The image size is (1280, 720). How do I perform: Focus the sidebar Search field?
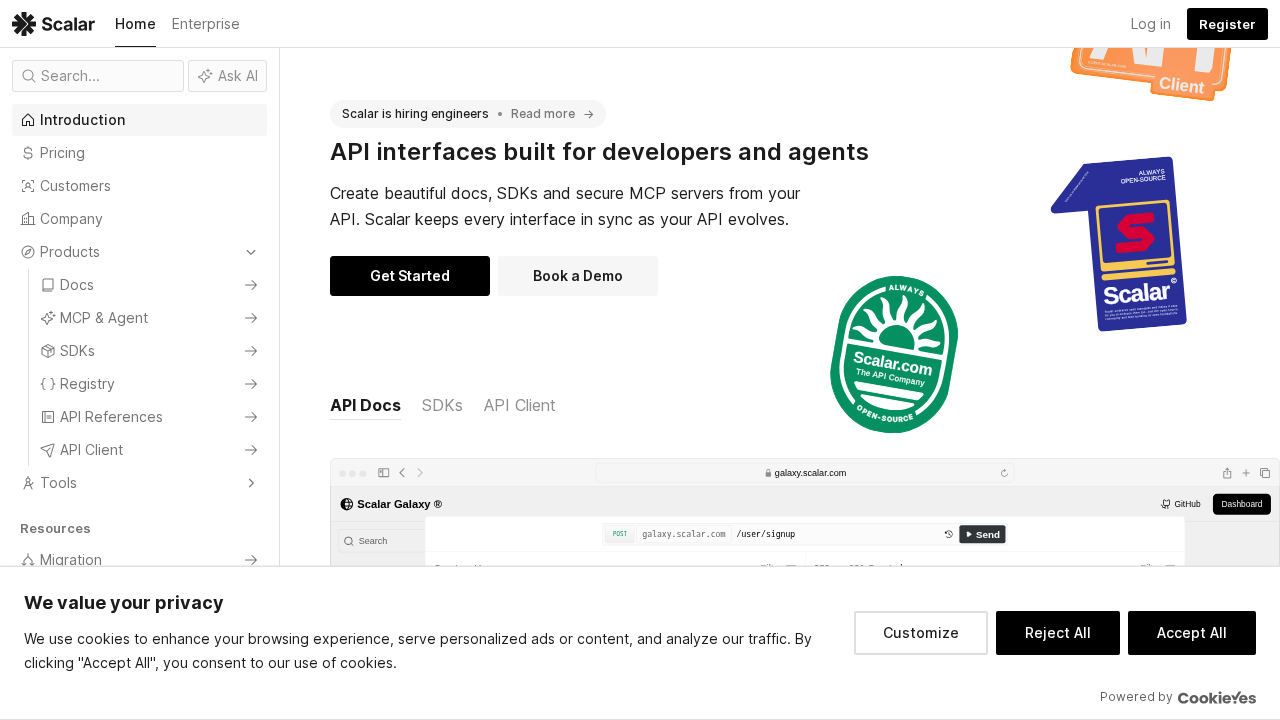pos(98,76)
